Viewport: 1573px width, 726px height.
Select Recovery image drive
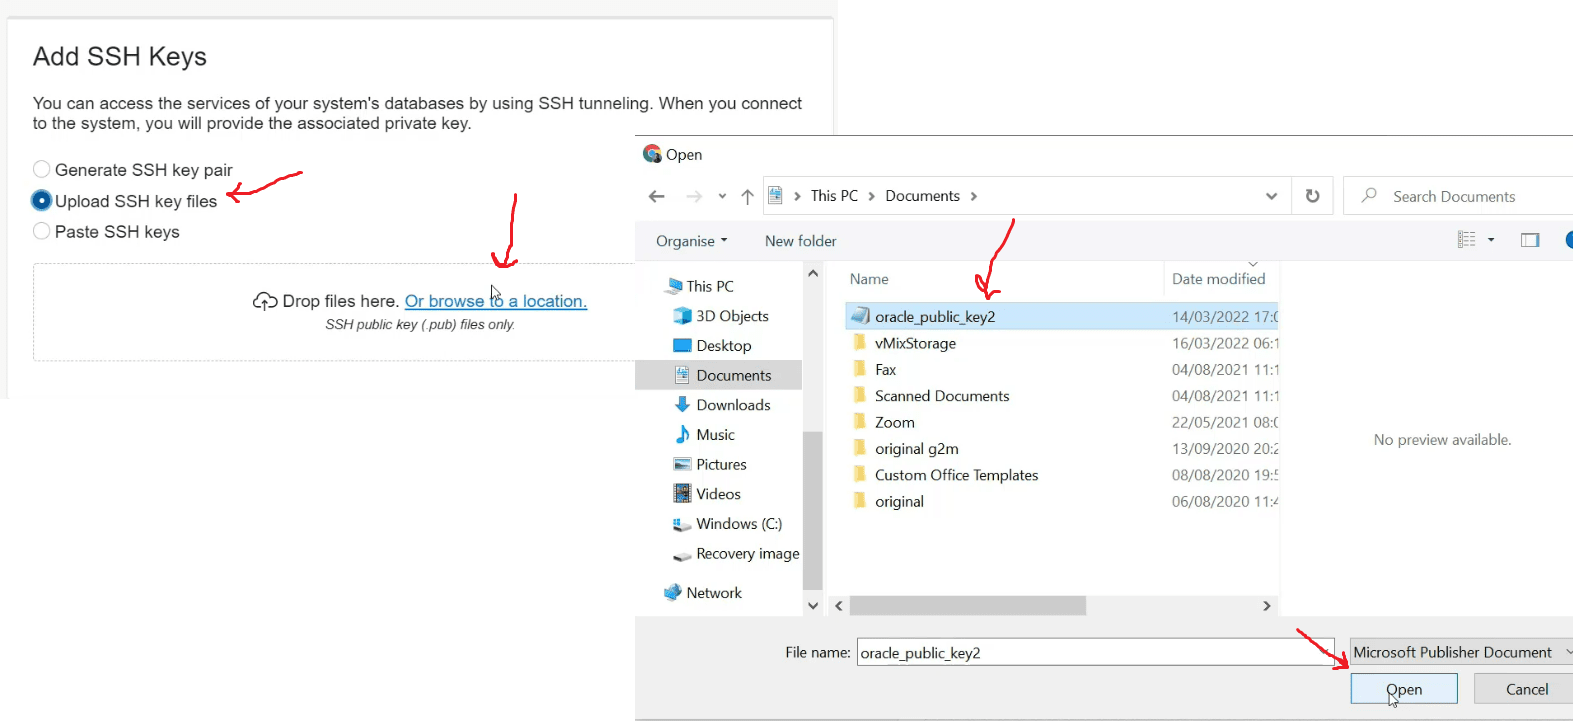[748, 554]
